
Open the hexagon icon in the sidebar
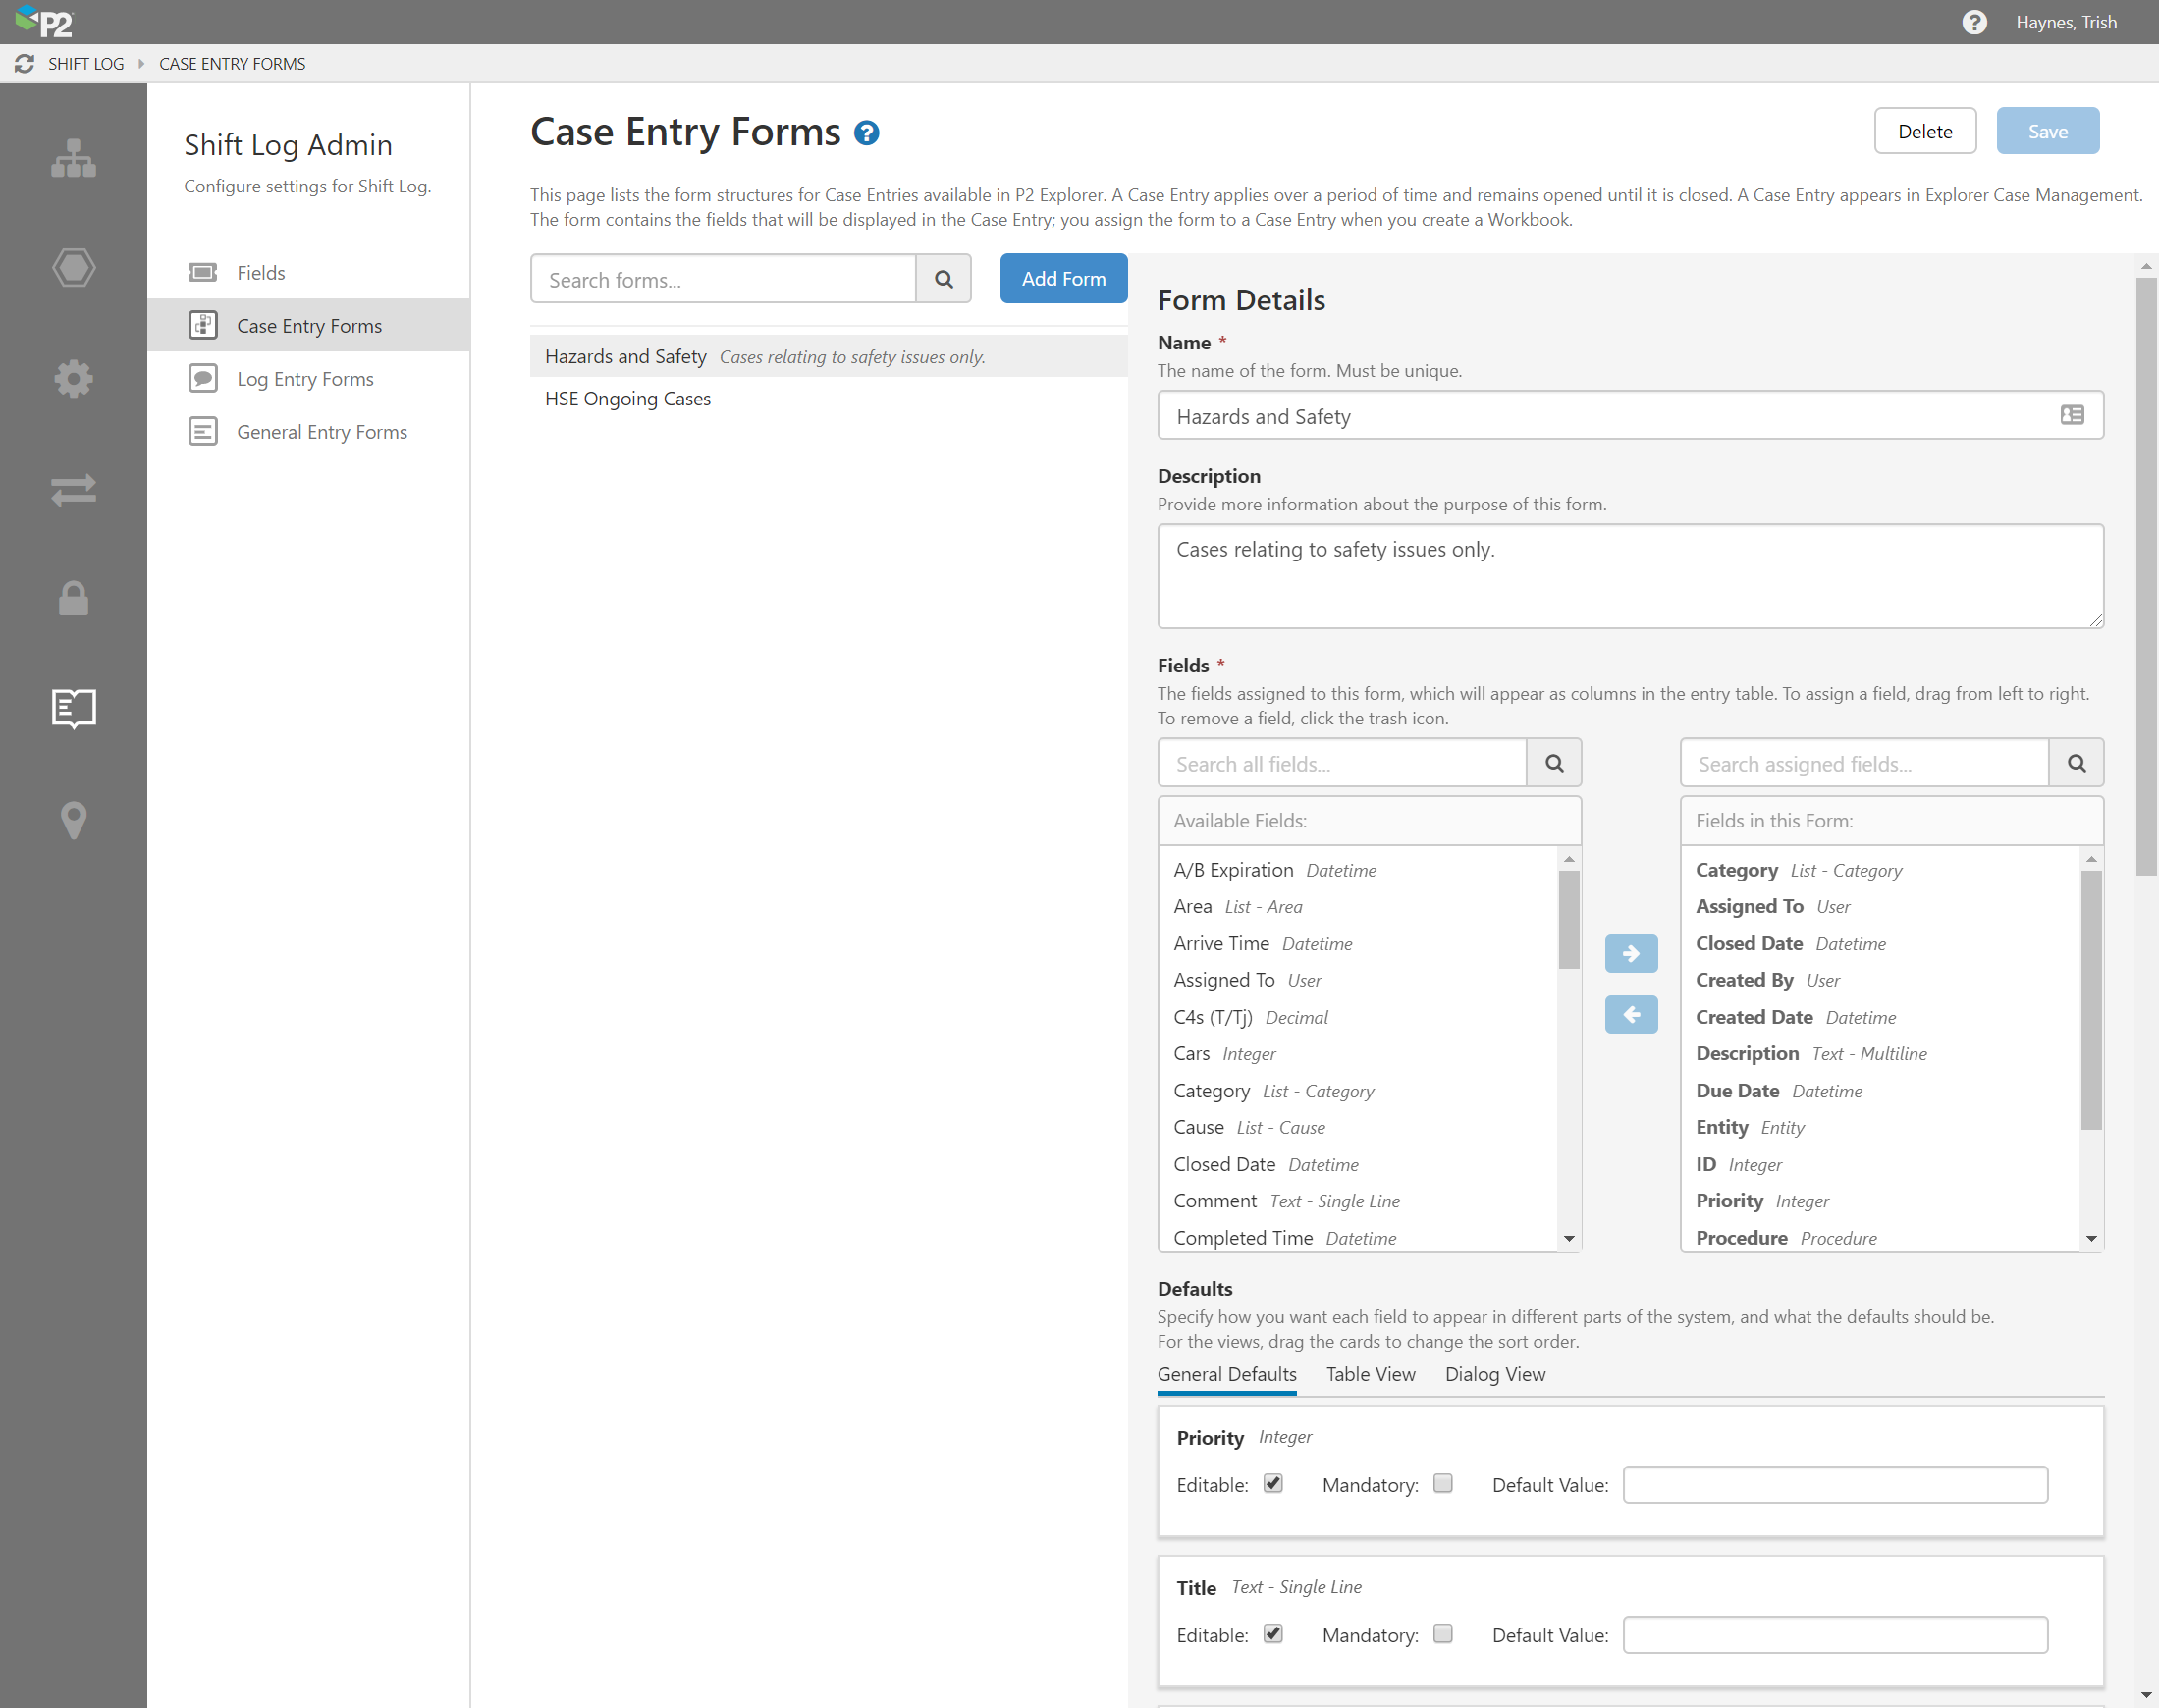pyautogui.click(x=73, y=268)
